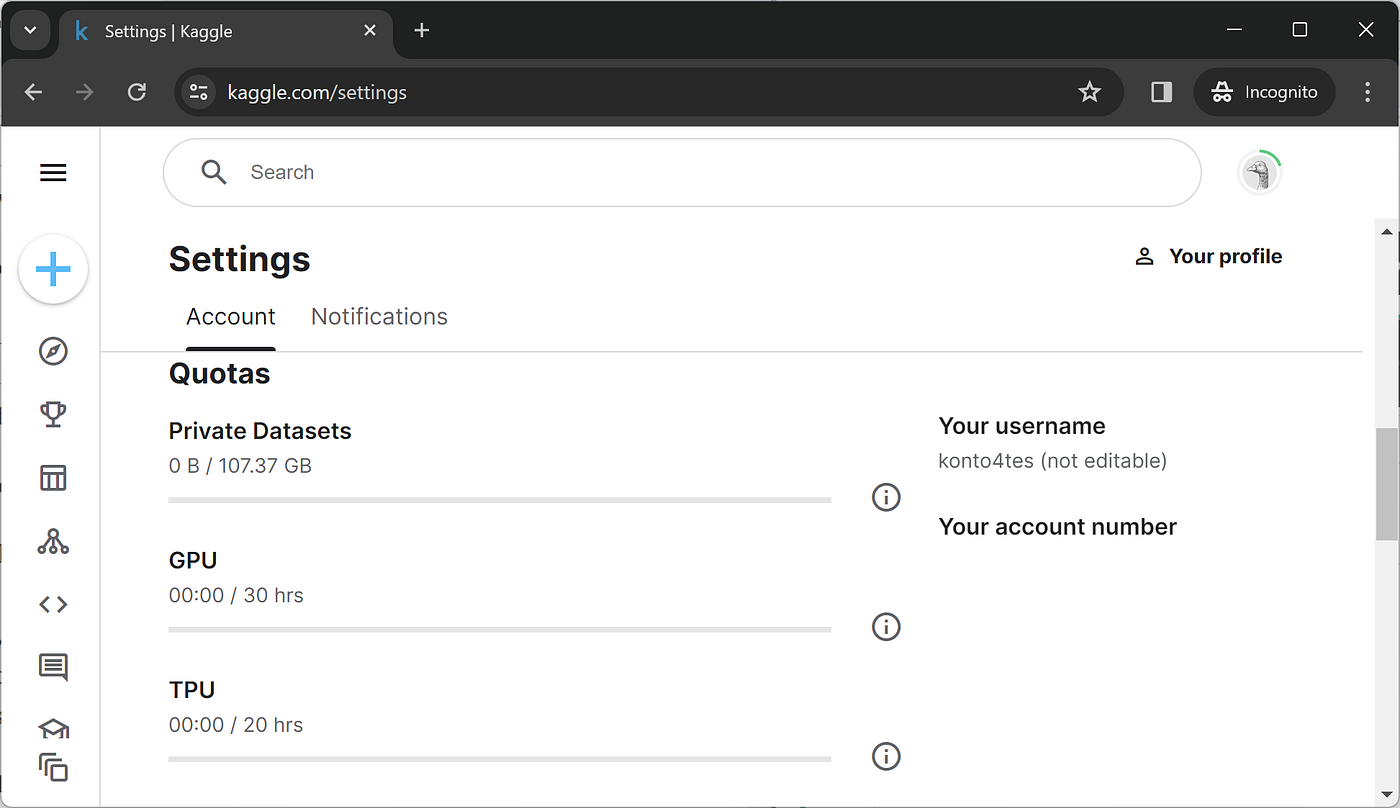The width and height of the screenshot is (1400, 808).
Task: Go forward with browser forward arrow
Action: click(85, 92)
